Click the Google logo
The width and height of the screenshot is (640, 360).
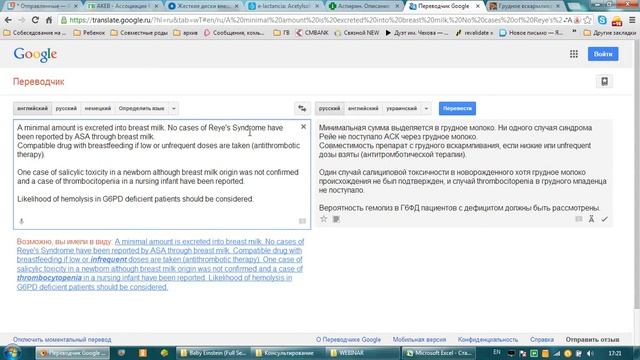pos(35,55)
